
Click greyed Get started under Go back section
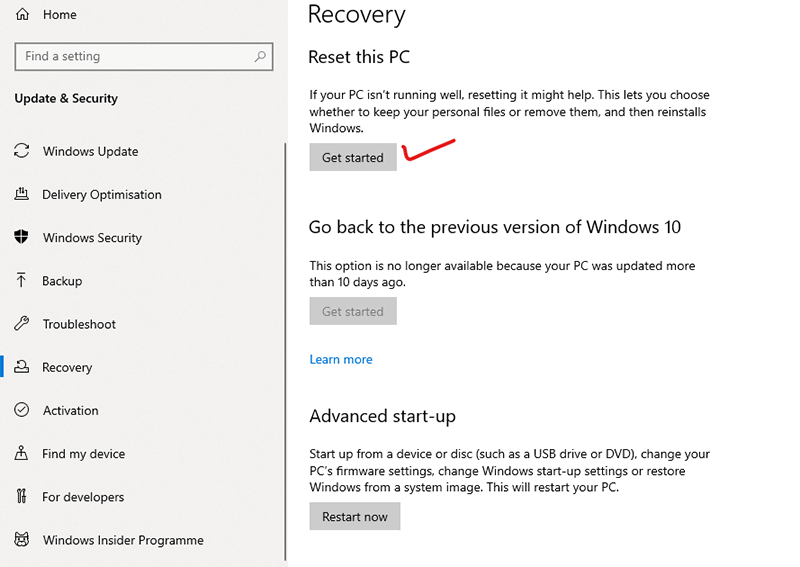(x=353, y=311)
